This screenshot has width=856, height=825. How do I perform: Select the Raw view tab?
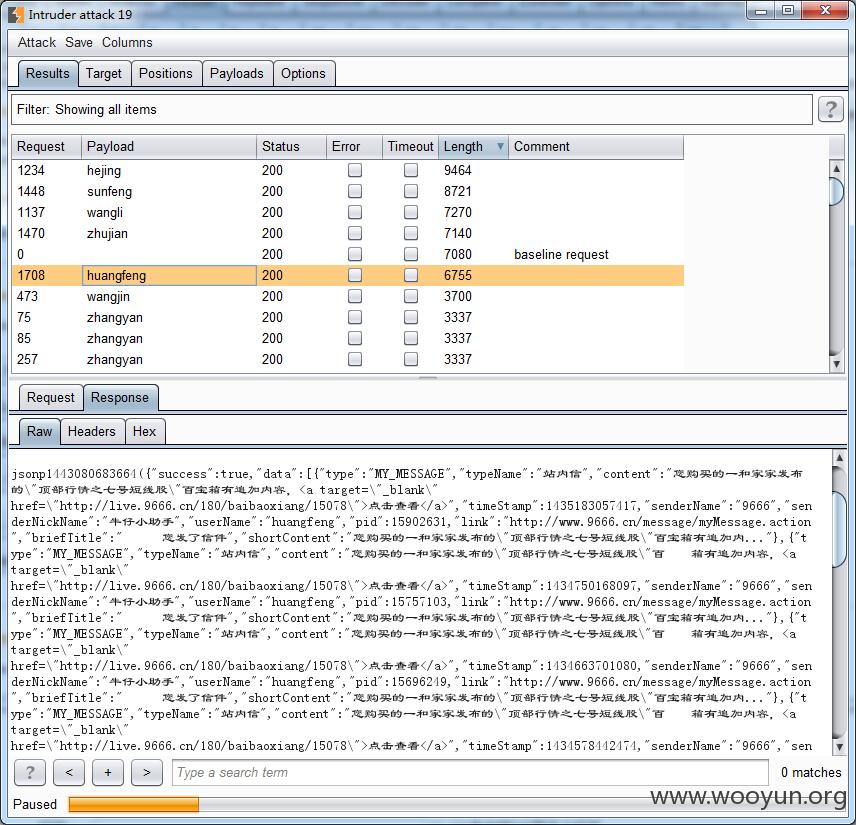pos(39,431)
